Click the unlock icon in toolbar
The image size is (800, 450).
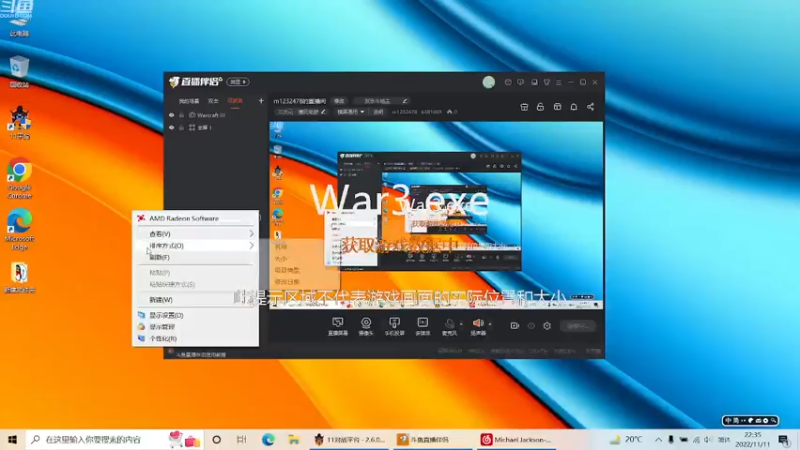(540, 107)
